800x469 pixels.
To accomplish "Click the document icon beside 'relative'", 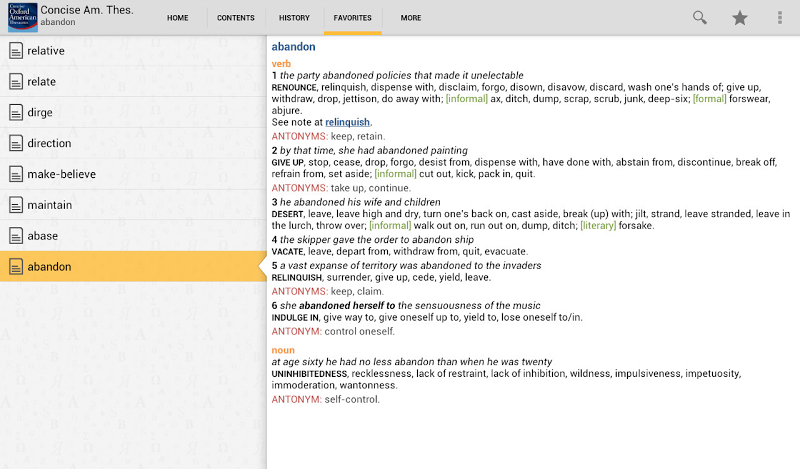I will click(16, 51).
